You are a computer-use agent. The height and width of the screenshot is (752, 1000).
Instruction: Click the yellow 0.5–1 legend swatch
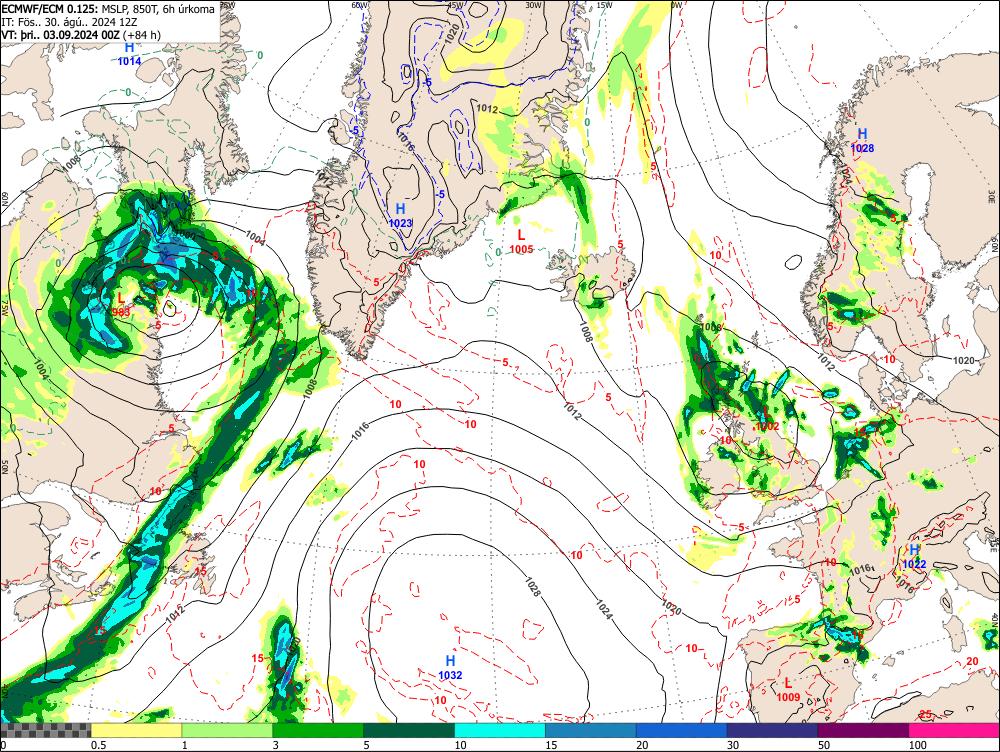tap(136, 730)
